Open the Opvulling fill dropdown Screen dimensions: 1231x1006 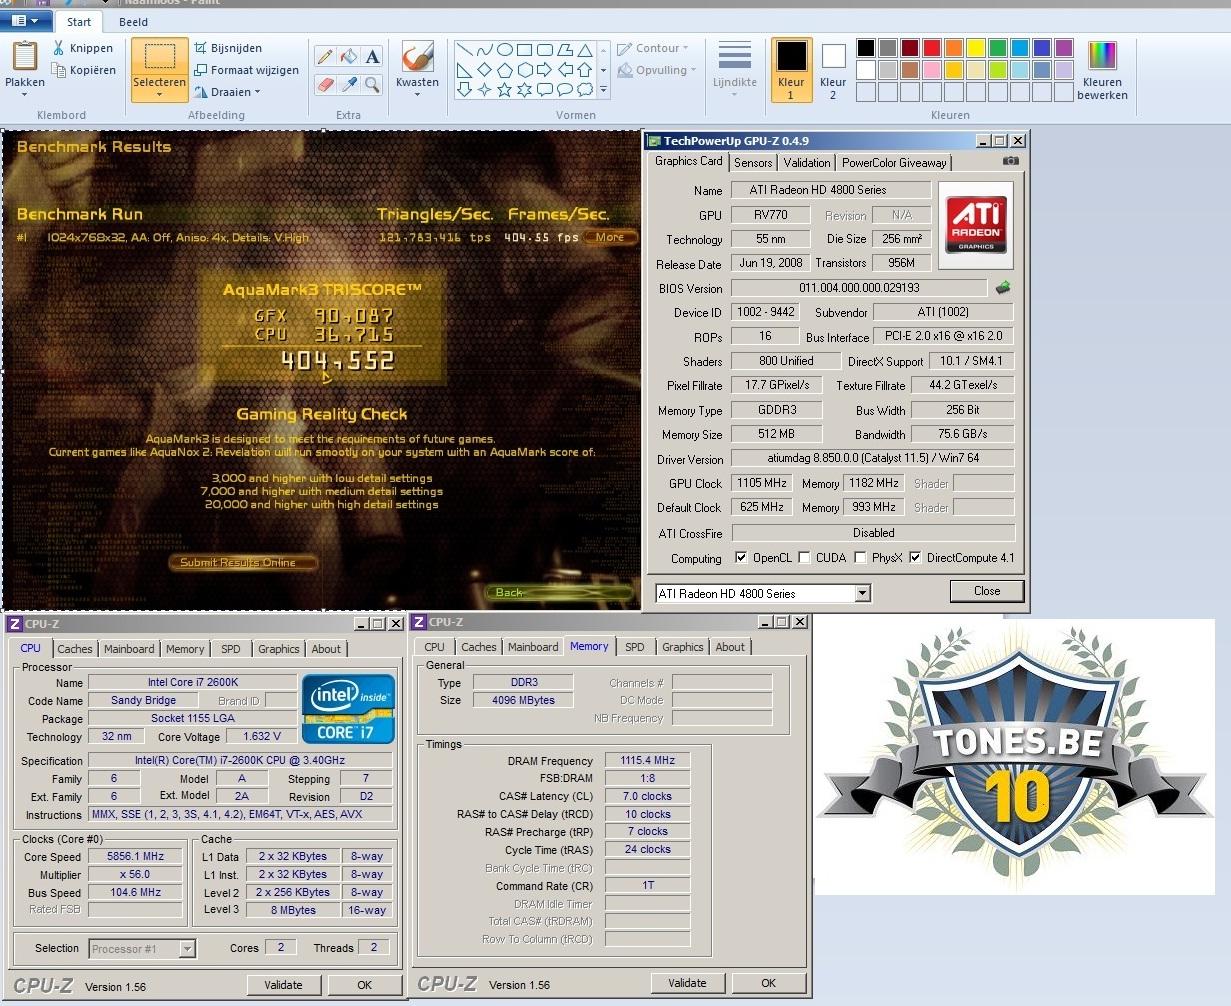(x=657, y=70)
